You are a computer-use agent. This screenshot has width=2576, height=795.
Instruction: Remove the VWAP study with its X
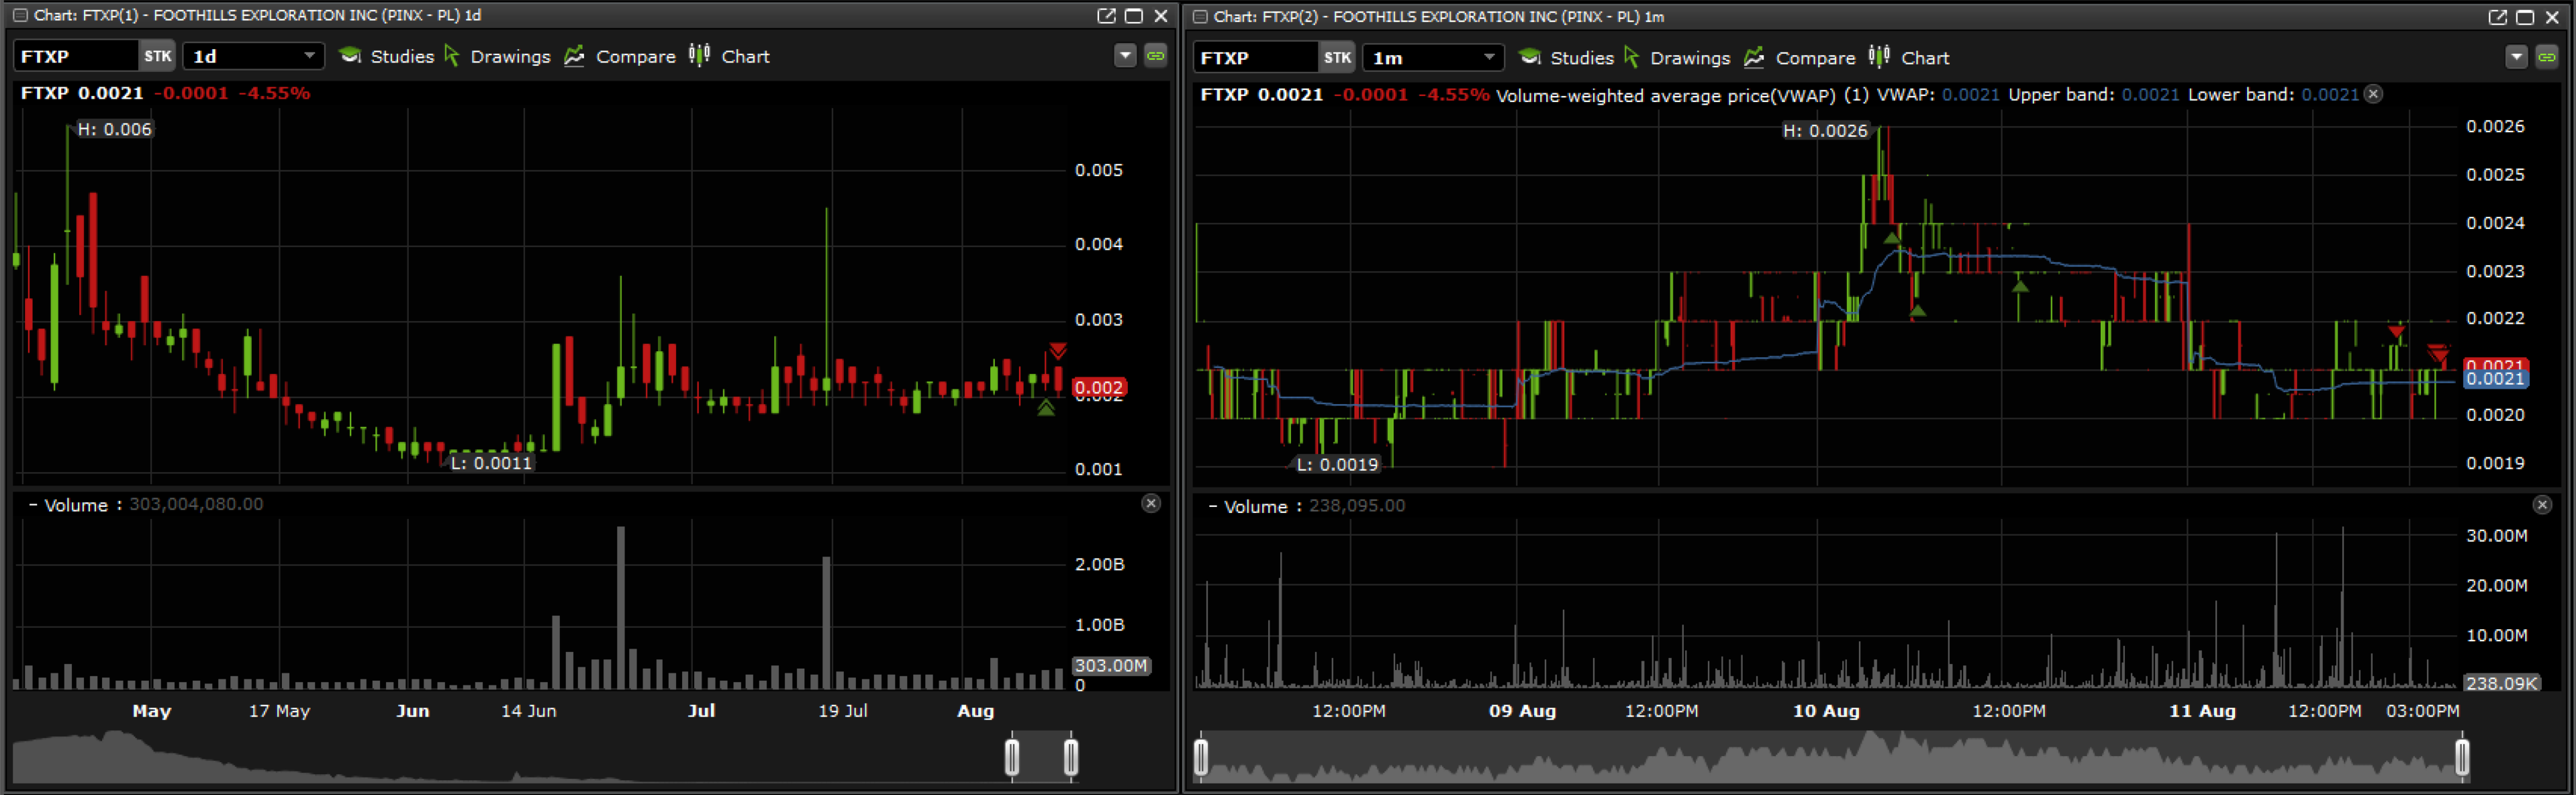(x=2373, y=94)
